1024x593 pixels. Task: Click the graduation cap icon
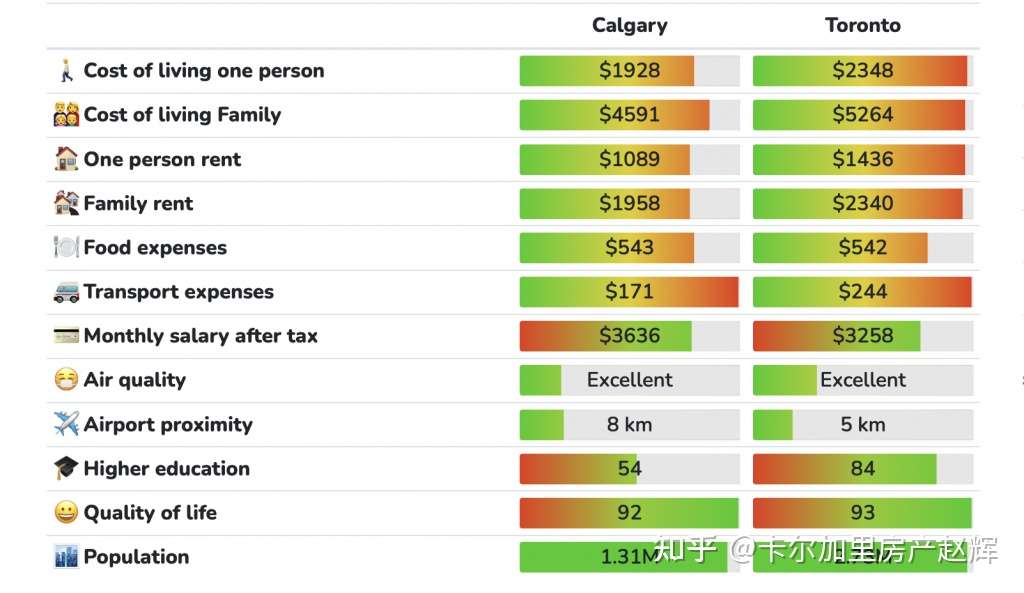pos(66,468)
